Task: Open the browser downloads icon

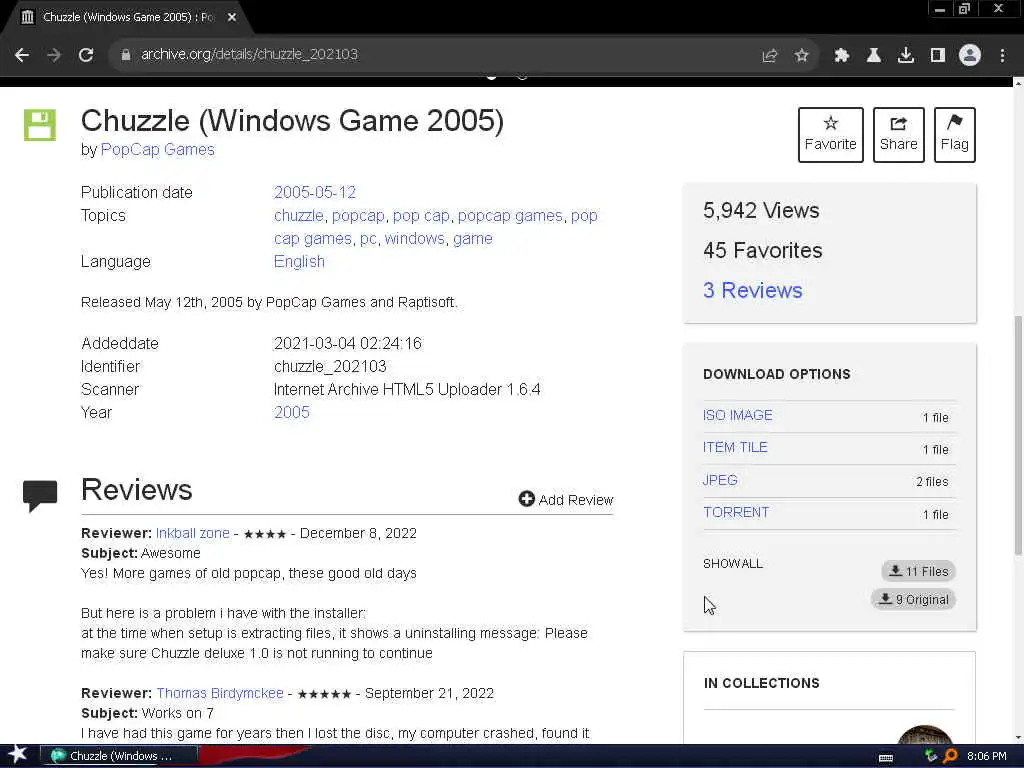Action: 906,56
